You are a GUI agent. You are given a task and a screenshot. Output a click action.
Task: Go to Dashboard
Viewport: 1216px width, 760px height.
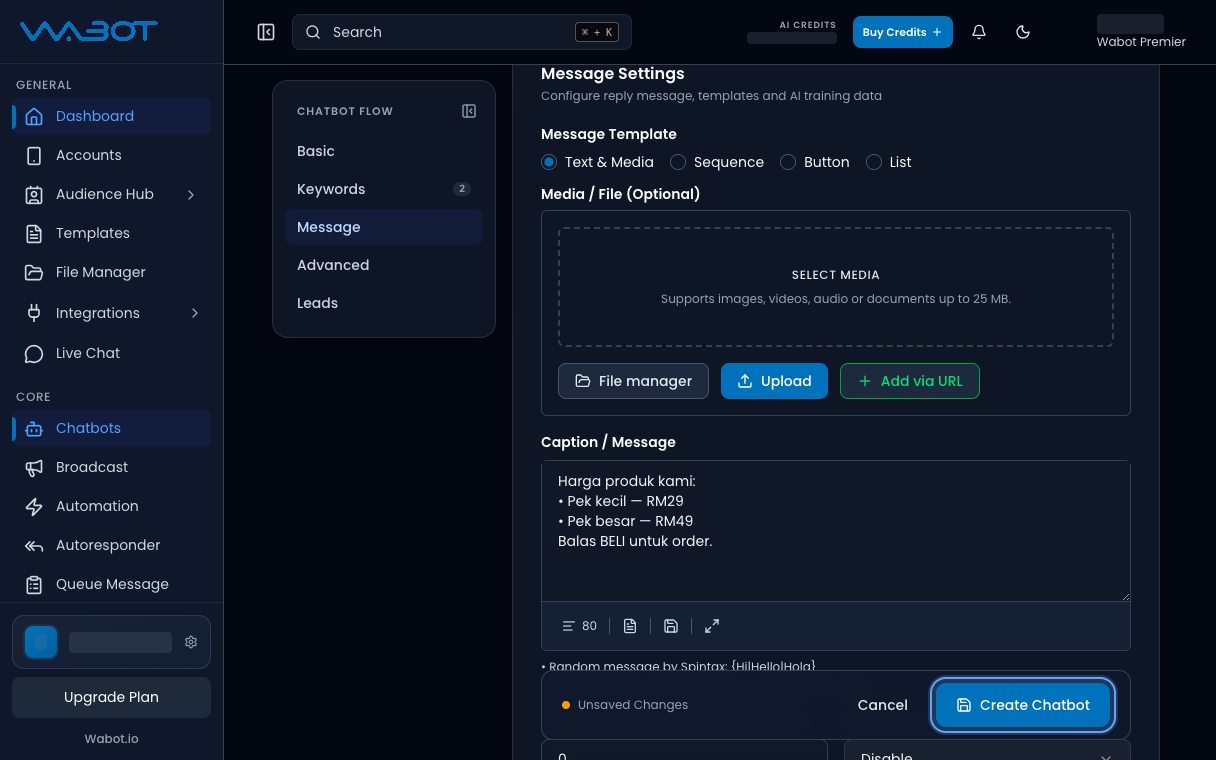point(111,116)
